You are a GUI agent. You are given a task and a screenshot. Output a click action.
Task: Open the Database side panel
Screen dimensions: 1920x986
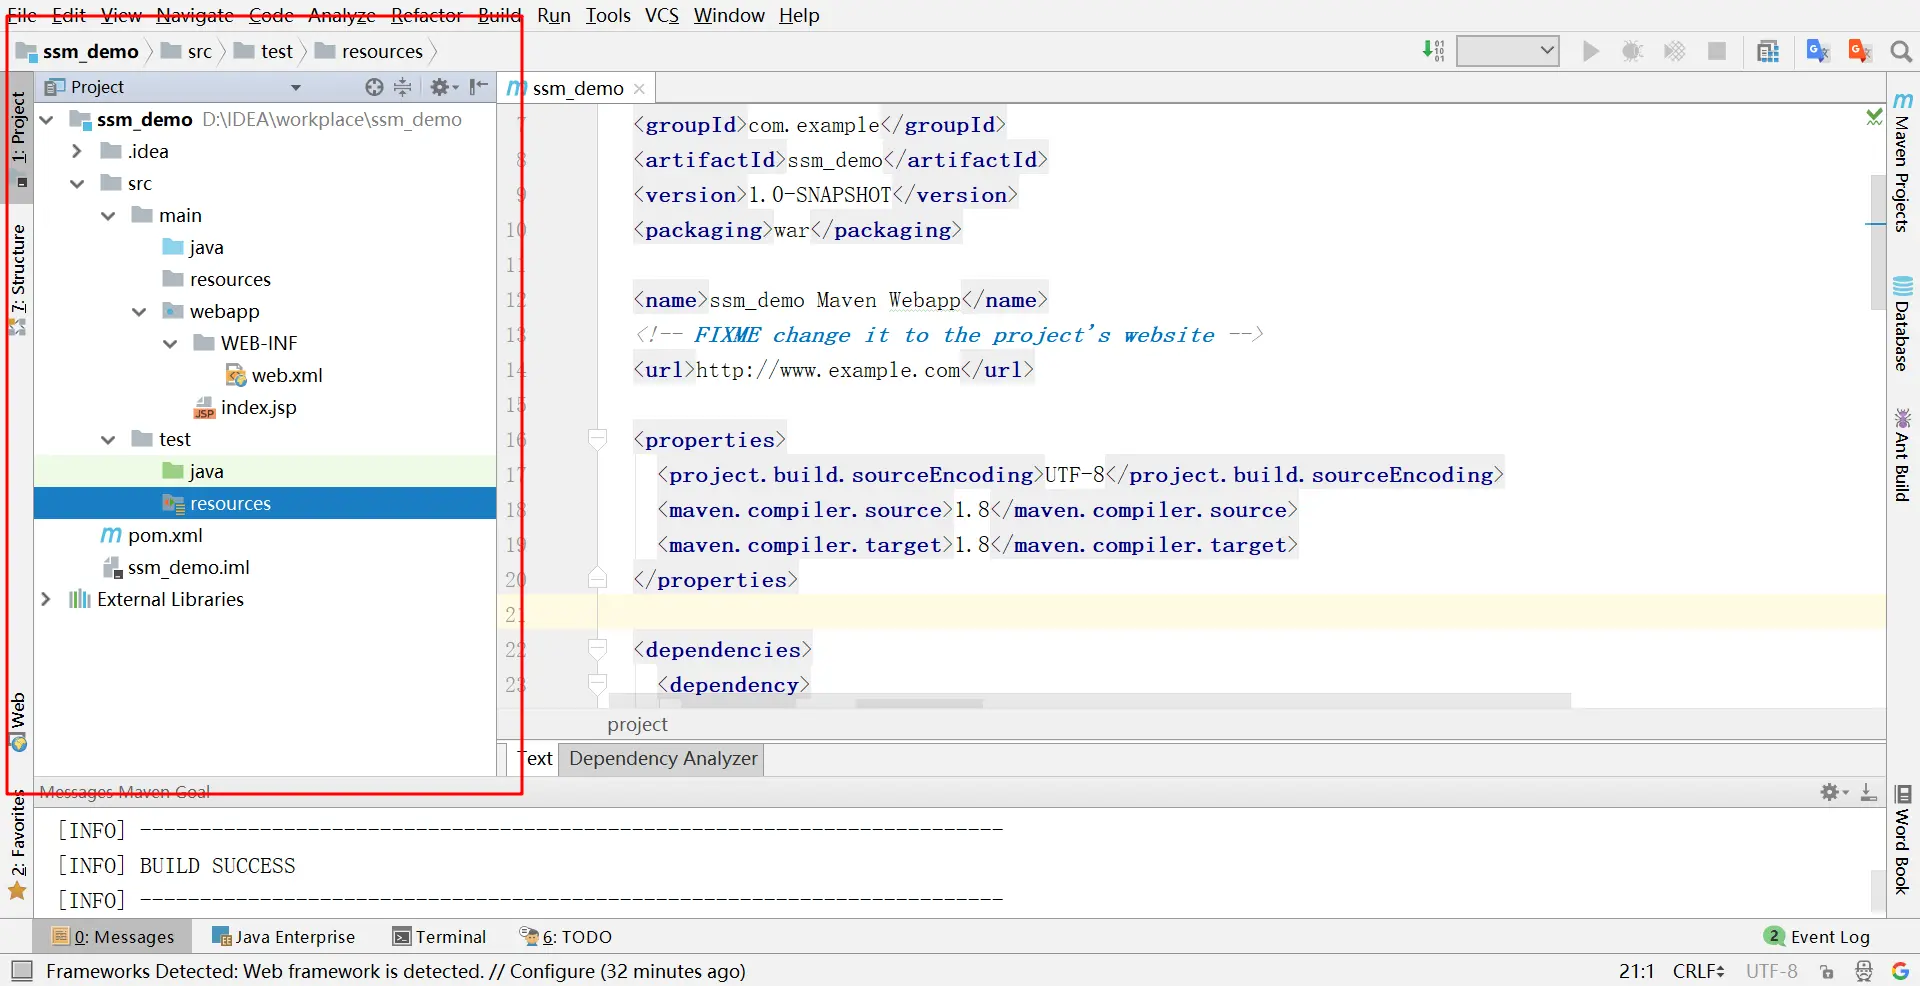tap(1902, 323)
